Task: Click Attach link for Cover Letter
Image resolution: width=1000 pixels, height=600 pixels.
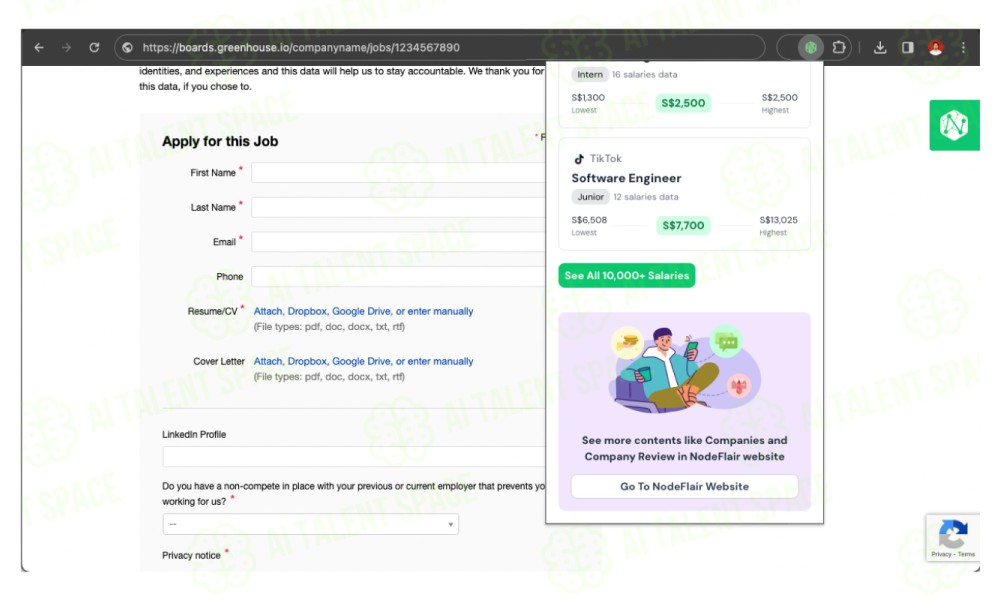Action: point(268,361)
